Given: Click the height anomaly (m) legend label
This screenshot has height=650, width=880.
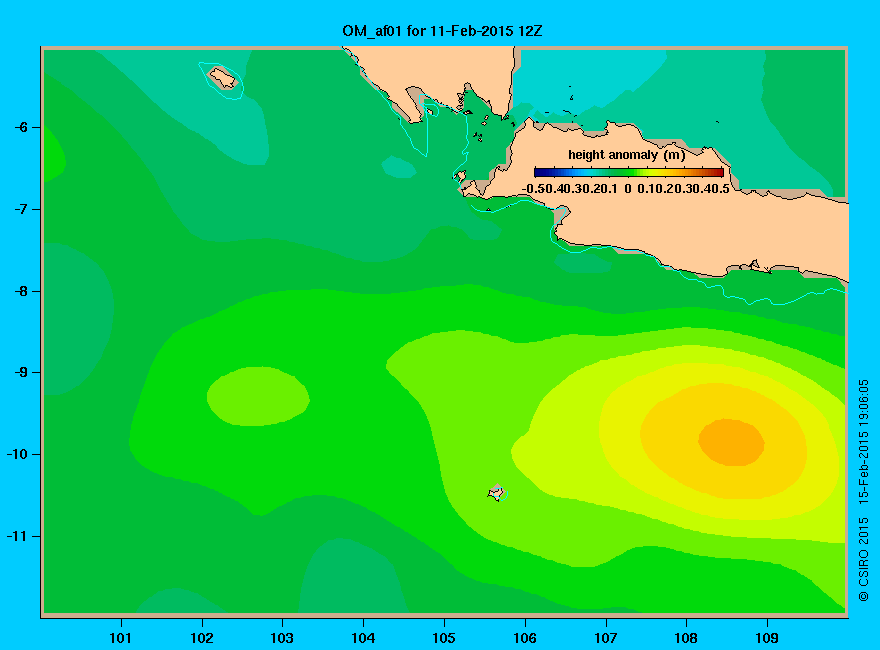Looking at the screenshot, I should pos(626,155).
